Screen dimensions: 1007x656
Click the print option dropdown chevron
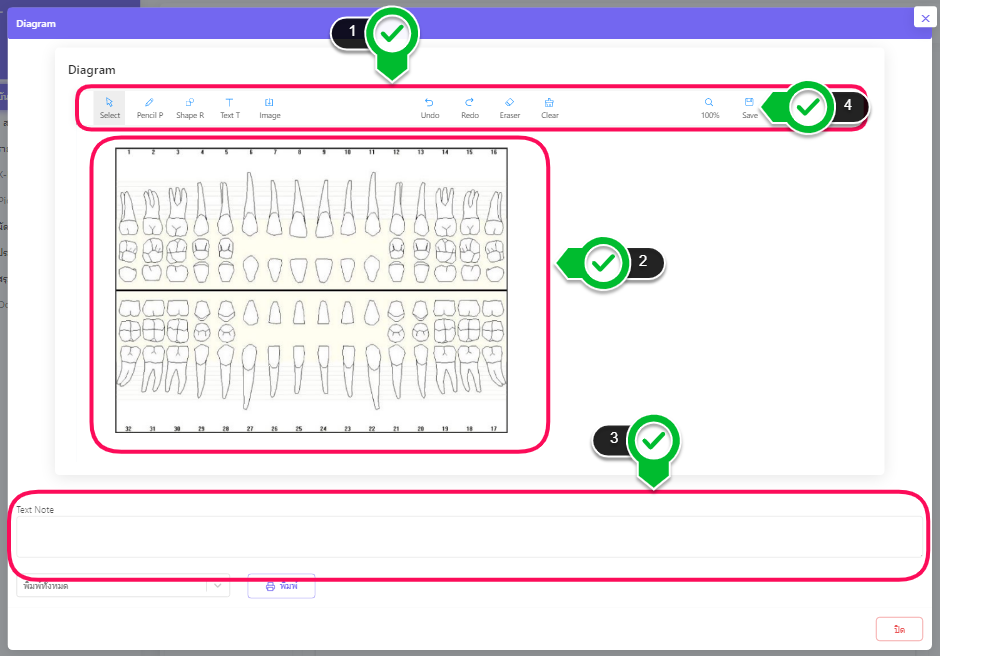pyautogui.click(x=218, y=586)
